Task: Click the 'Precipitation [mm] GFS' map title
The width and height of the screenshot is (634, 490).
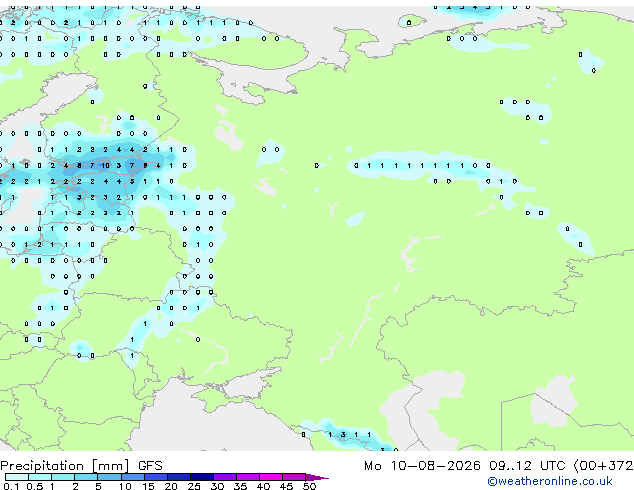Action: coord(81,466)
